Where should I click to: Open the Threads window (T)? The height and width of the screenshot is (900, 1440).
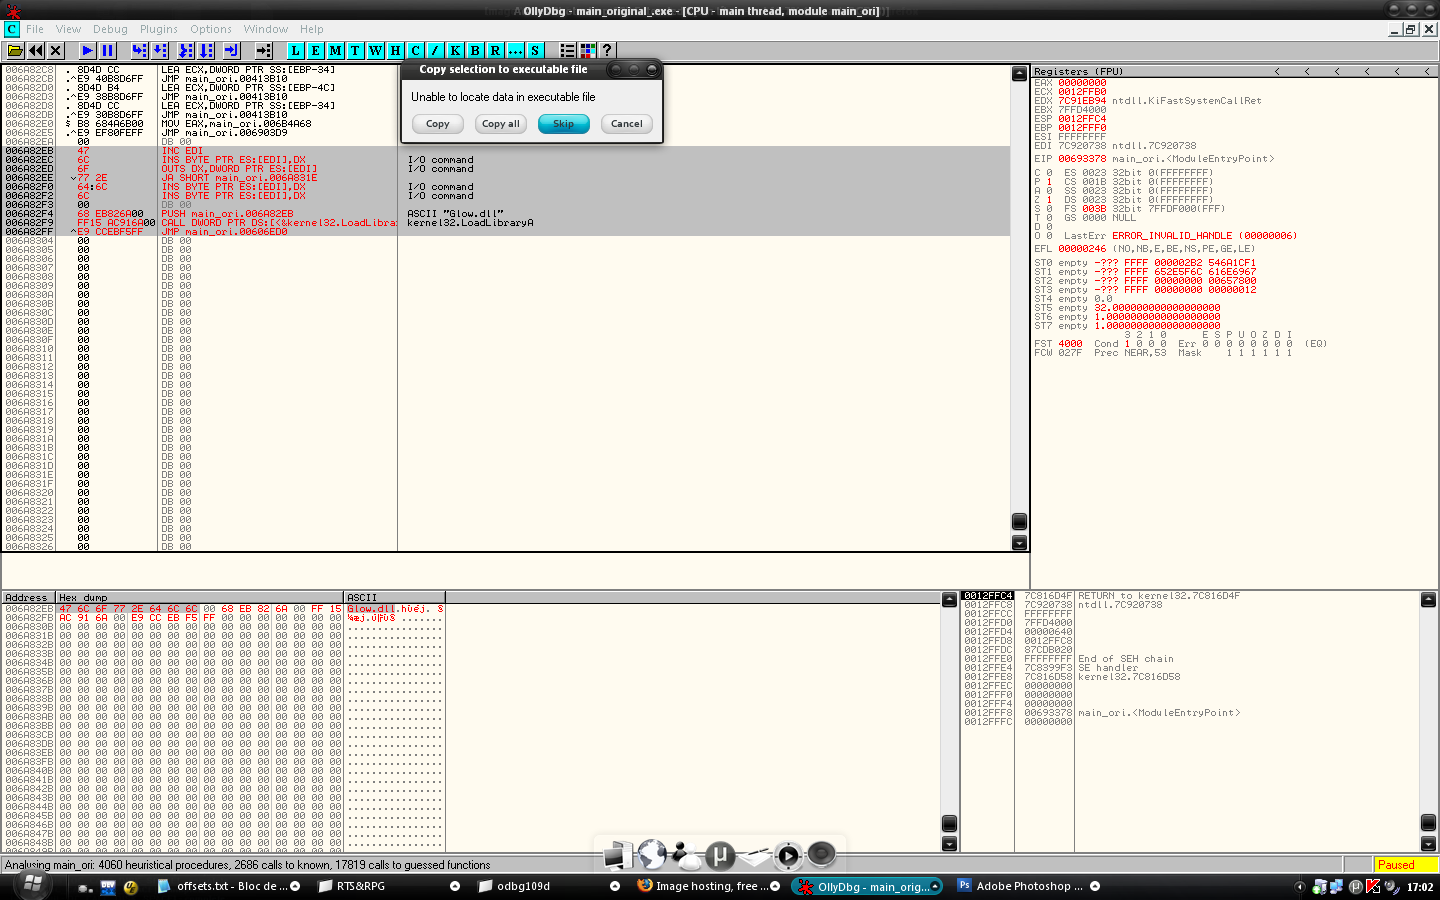[355, 50]
